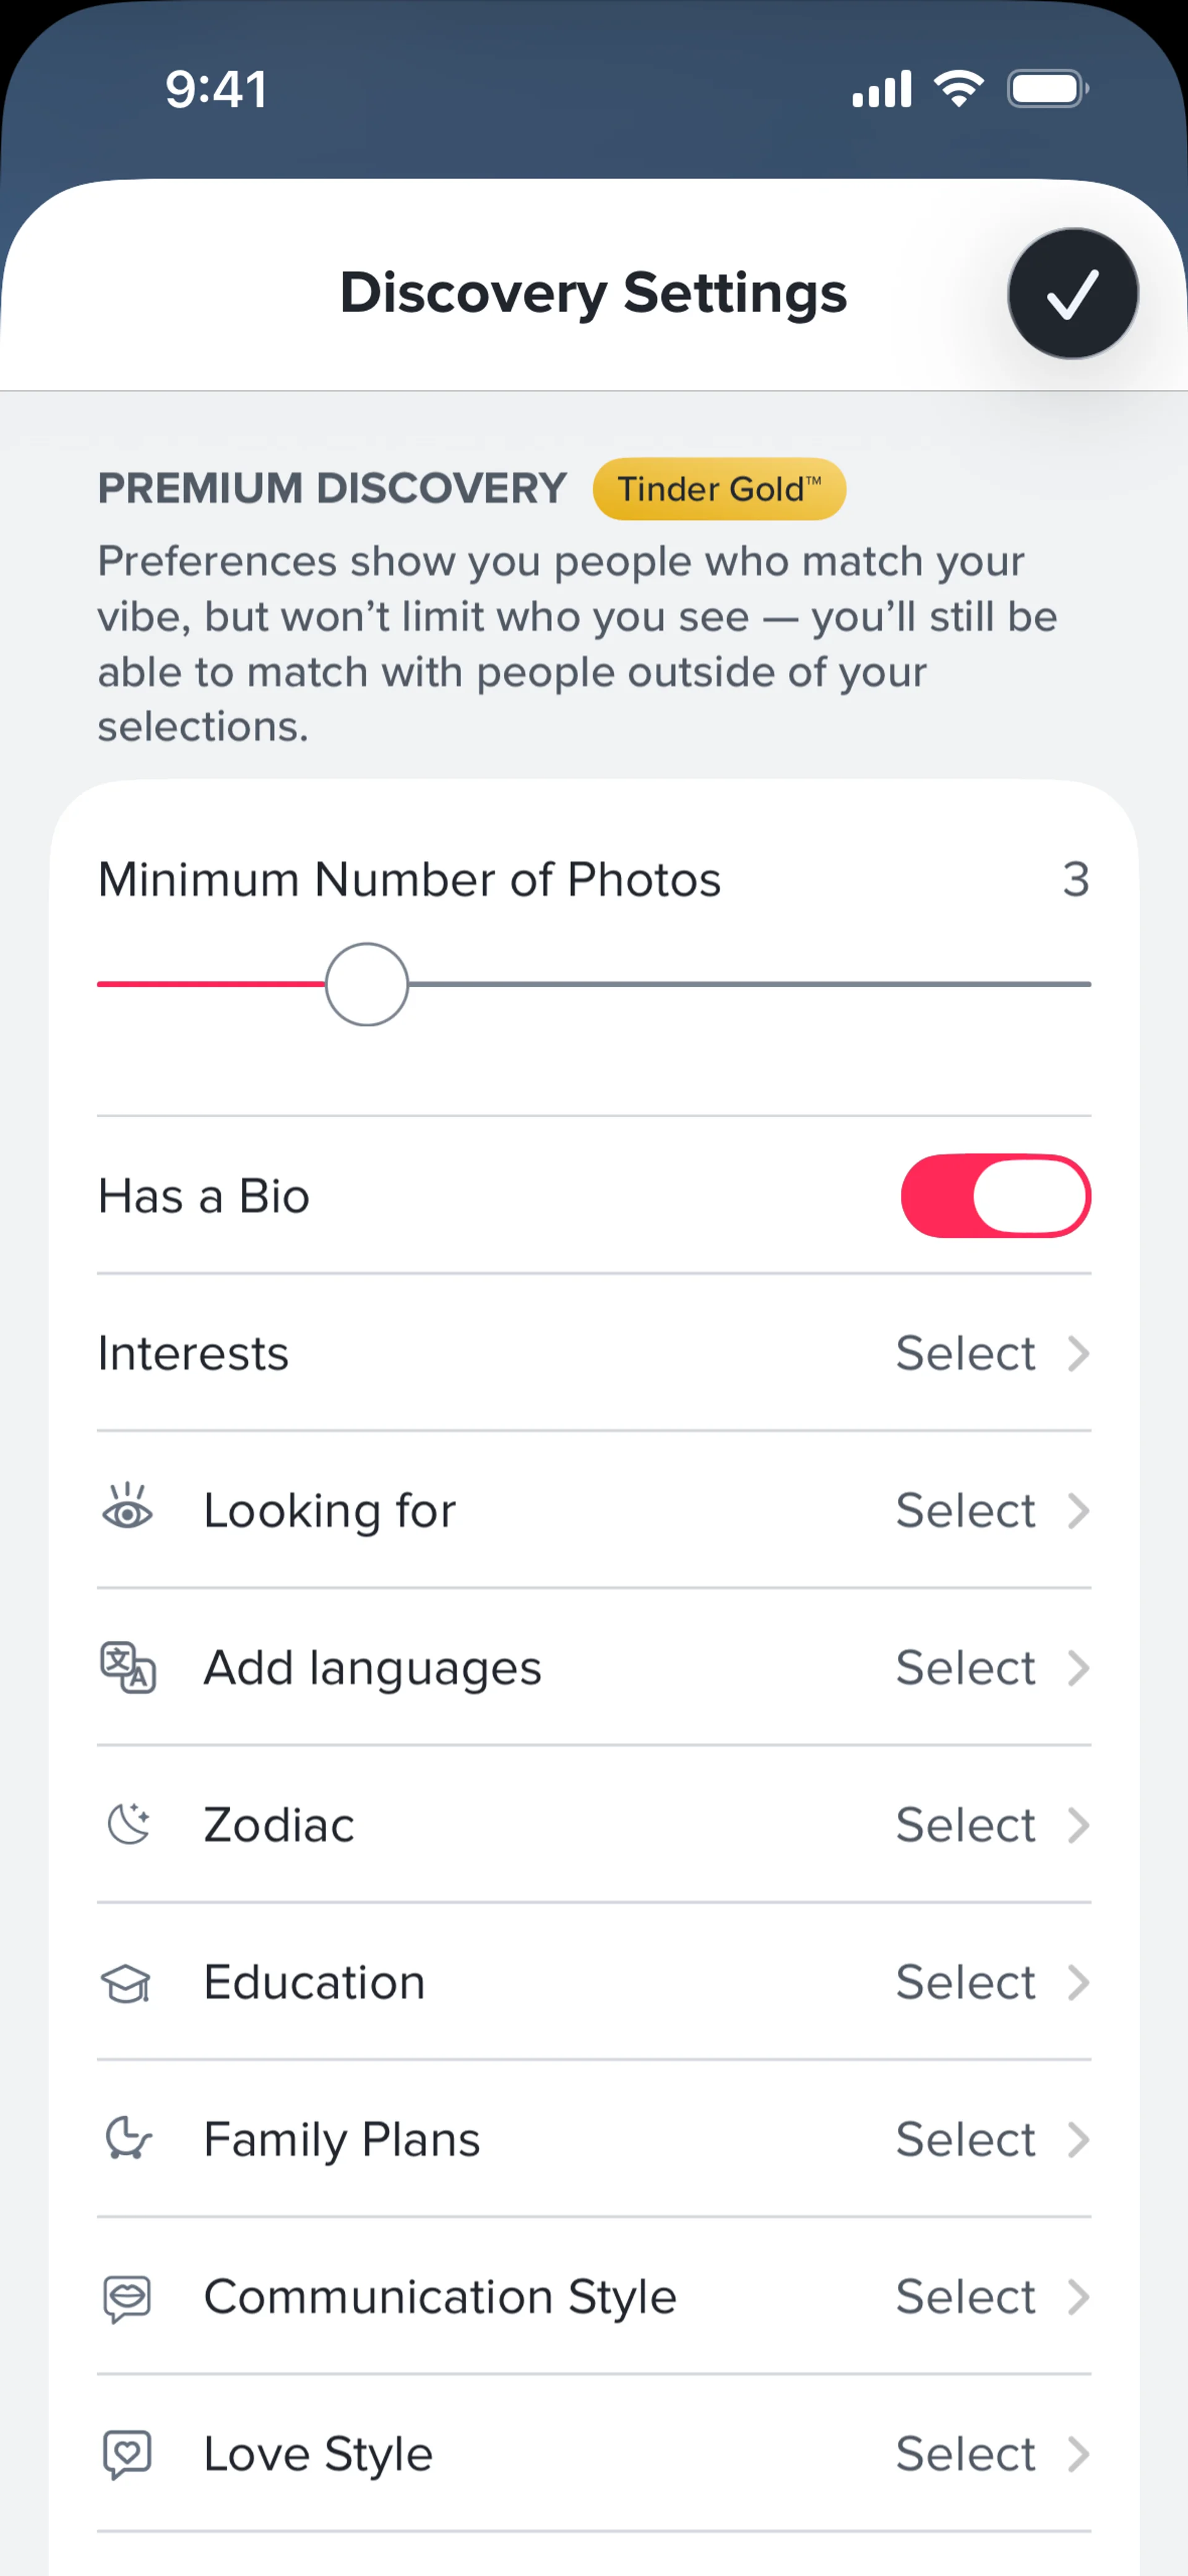Confirm settings with the checkmark button

pos(1072,294)
